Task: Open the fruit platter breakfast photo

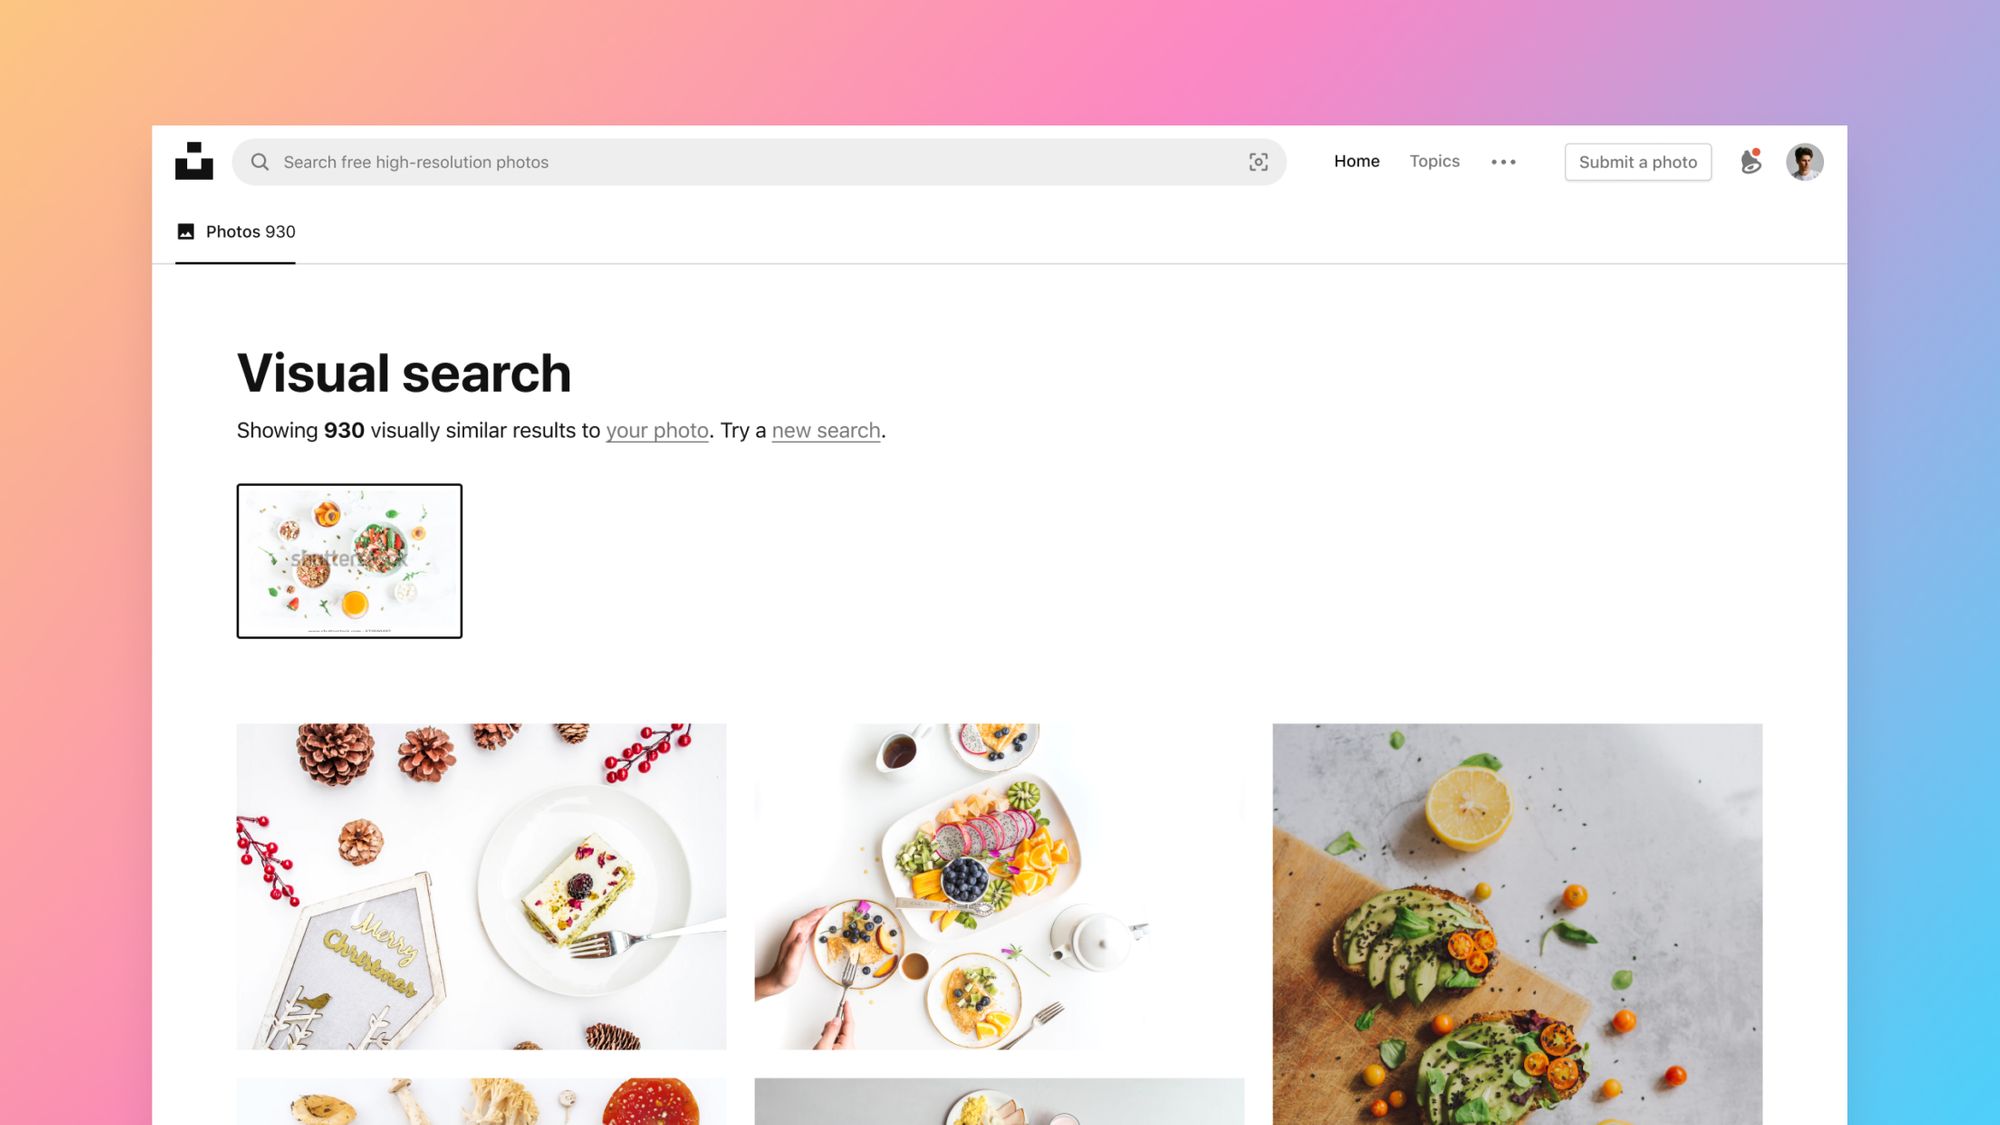Action: click(999, 886)
